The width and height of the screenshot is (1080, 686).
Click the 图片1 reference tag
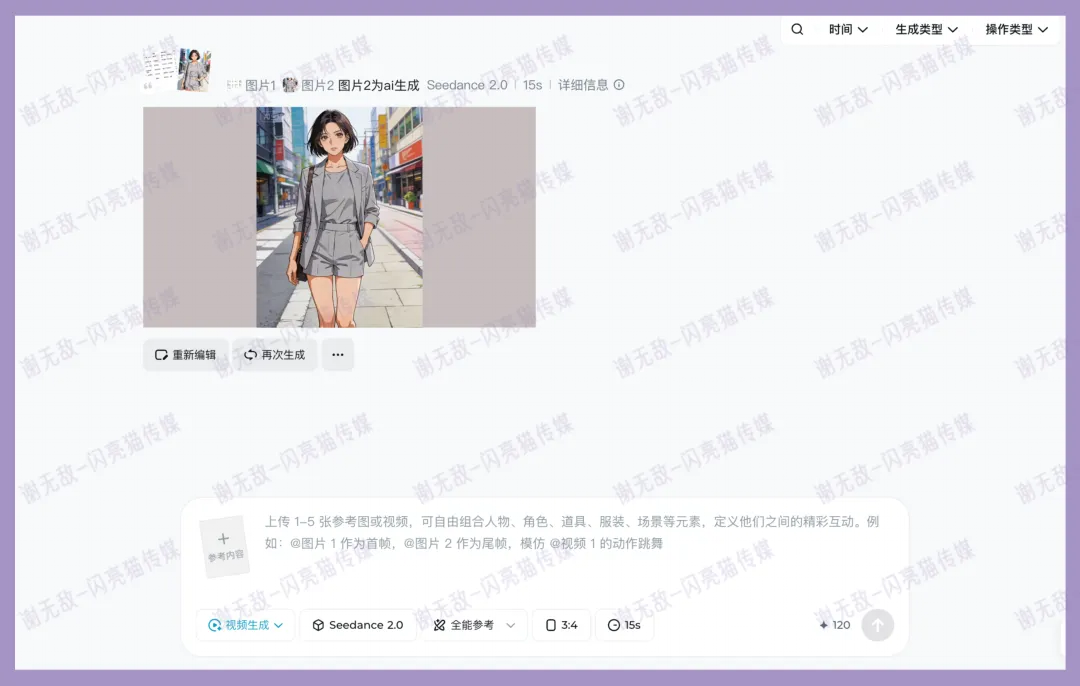tap(252, 86)
